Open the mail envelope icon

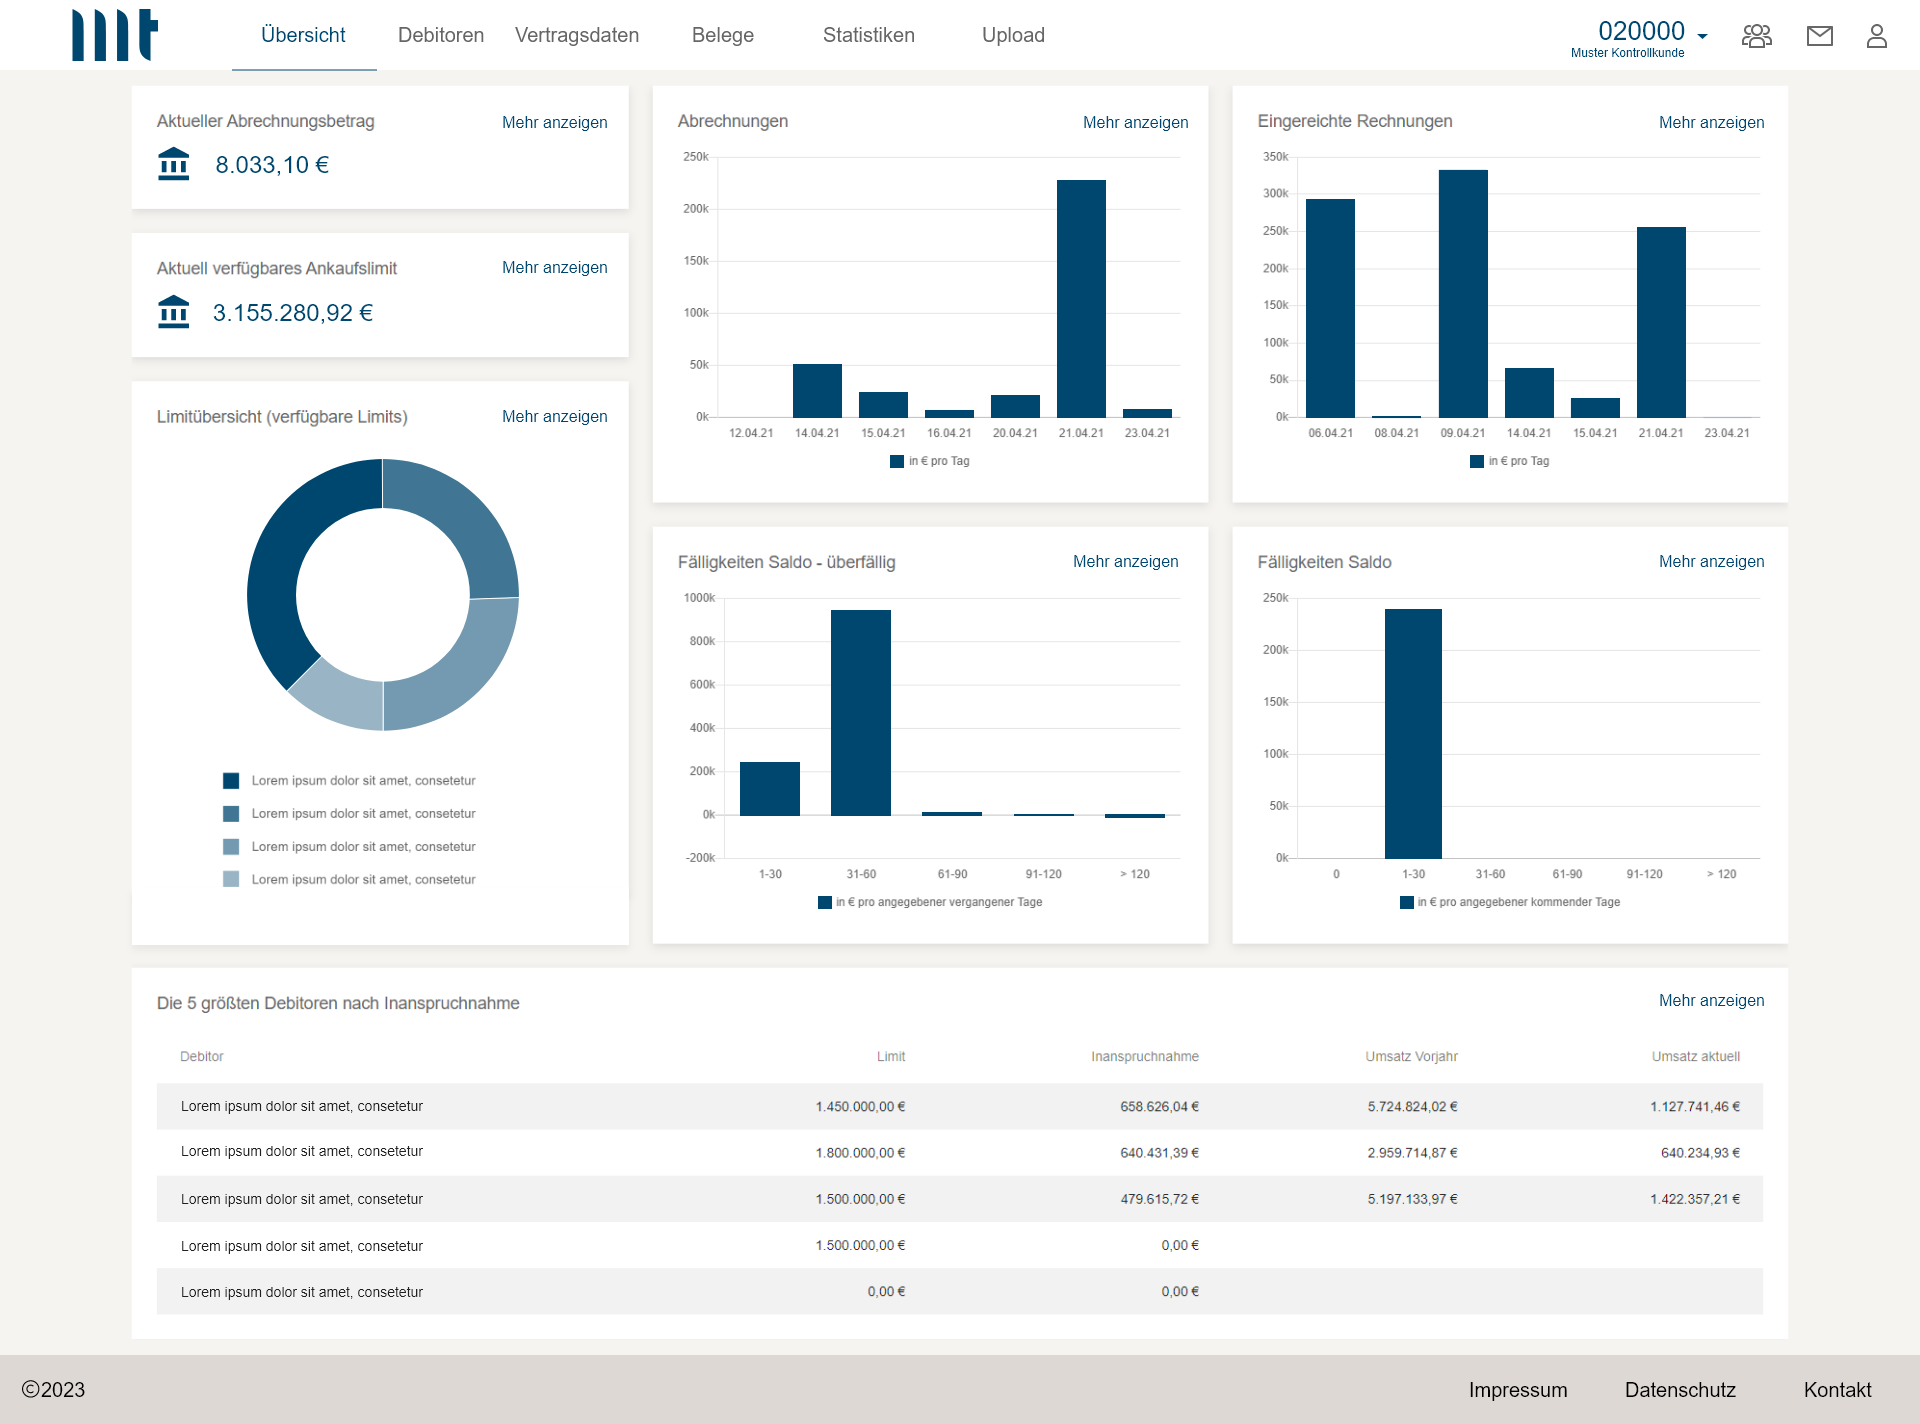point(1820,36)
